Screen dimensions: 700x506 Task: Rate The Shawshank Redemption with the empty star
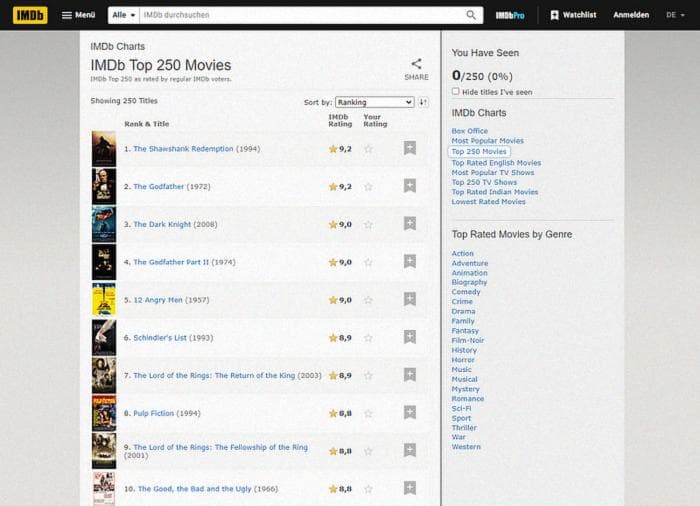pos(368,149)
